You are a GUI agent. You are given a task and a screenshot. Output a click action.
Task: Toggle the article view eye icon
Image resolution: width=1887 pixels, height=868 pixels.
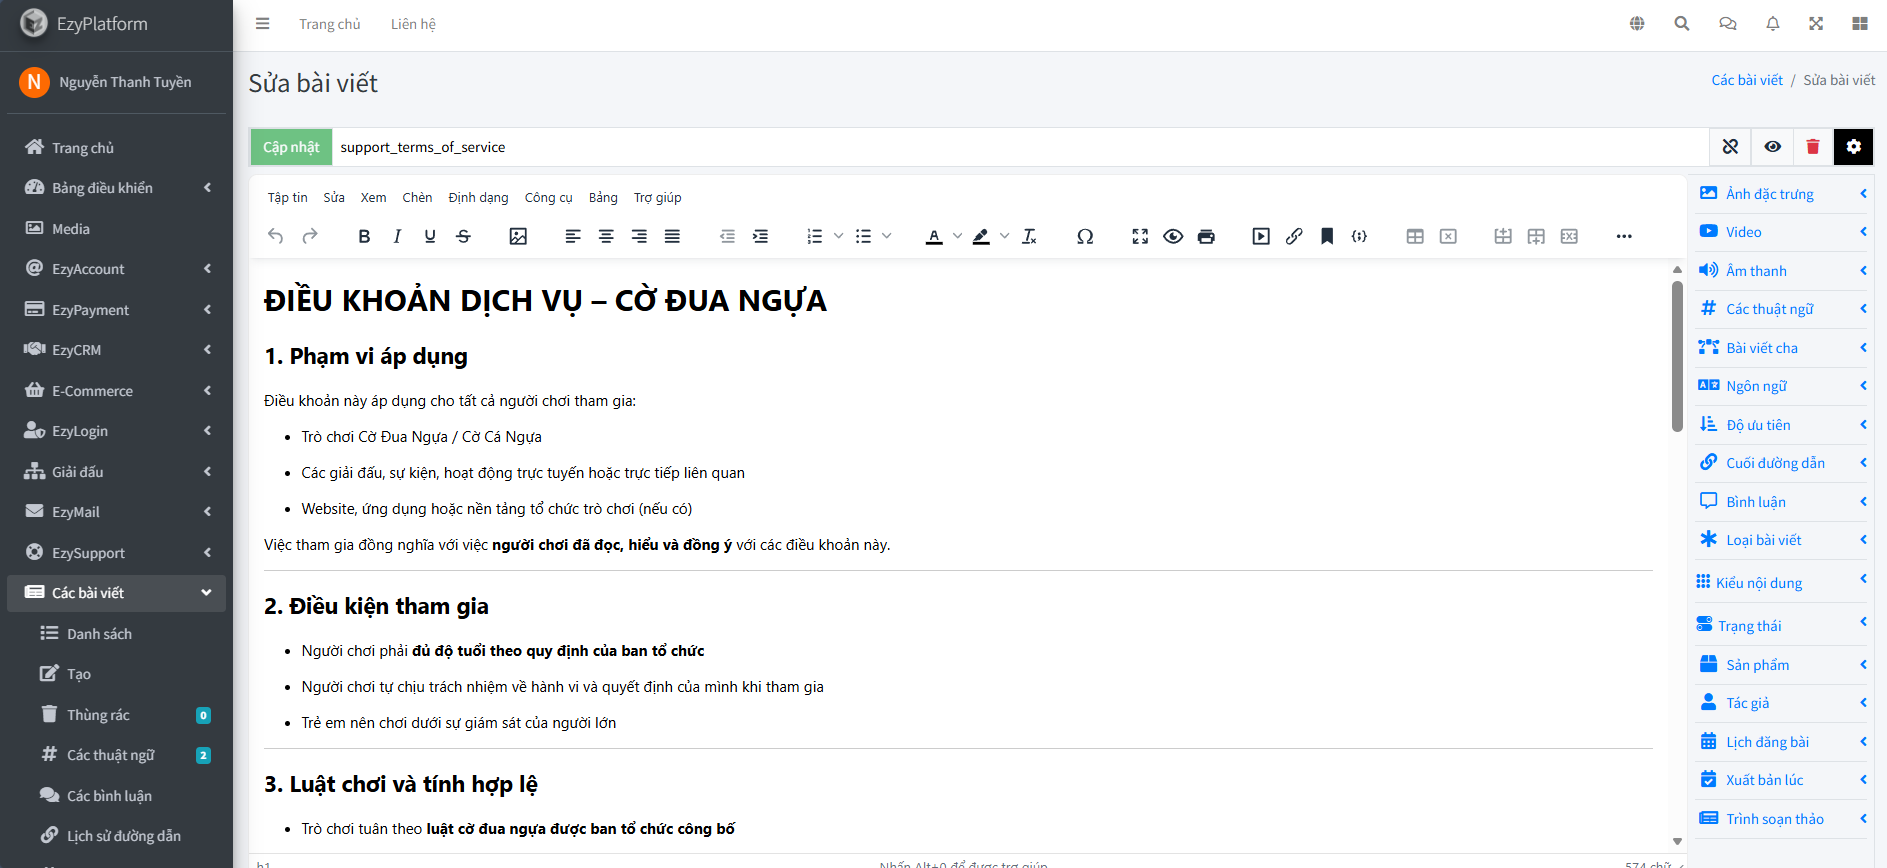pos(1772,147)
